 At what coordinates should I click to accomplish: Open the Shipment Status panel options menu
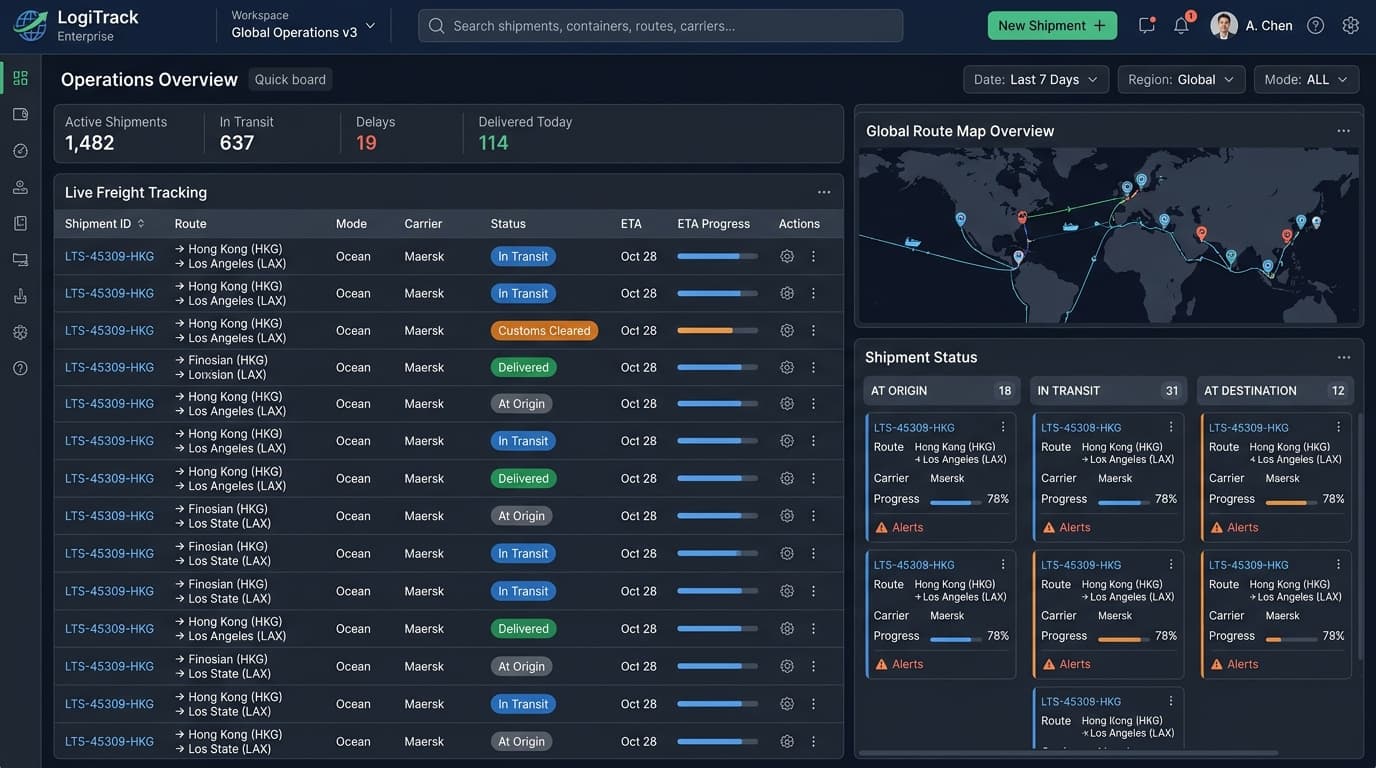click(1344, 357)
